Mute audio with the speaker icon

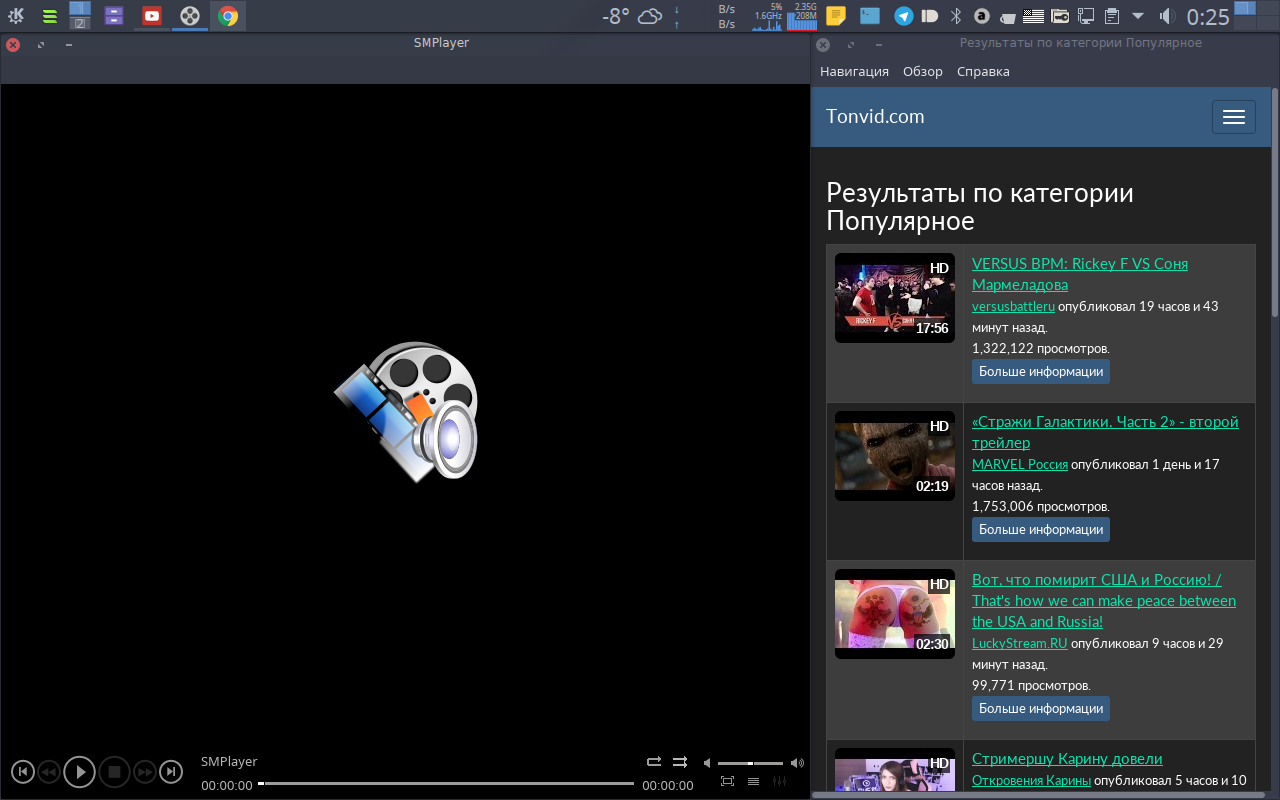tap(707, 763)
